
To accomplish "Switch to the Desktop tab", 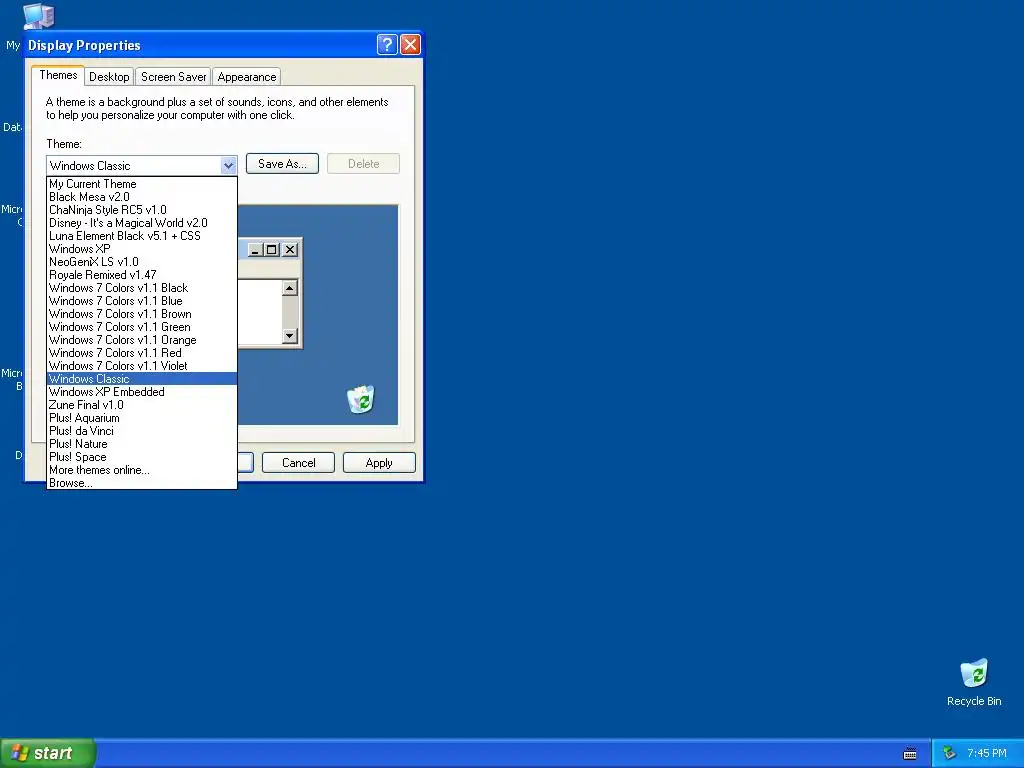I will pyautogui.click(x=109, y=76).
